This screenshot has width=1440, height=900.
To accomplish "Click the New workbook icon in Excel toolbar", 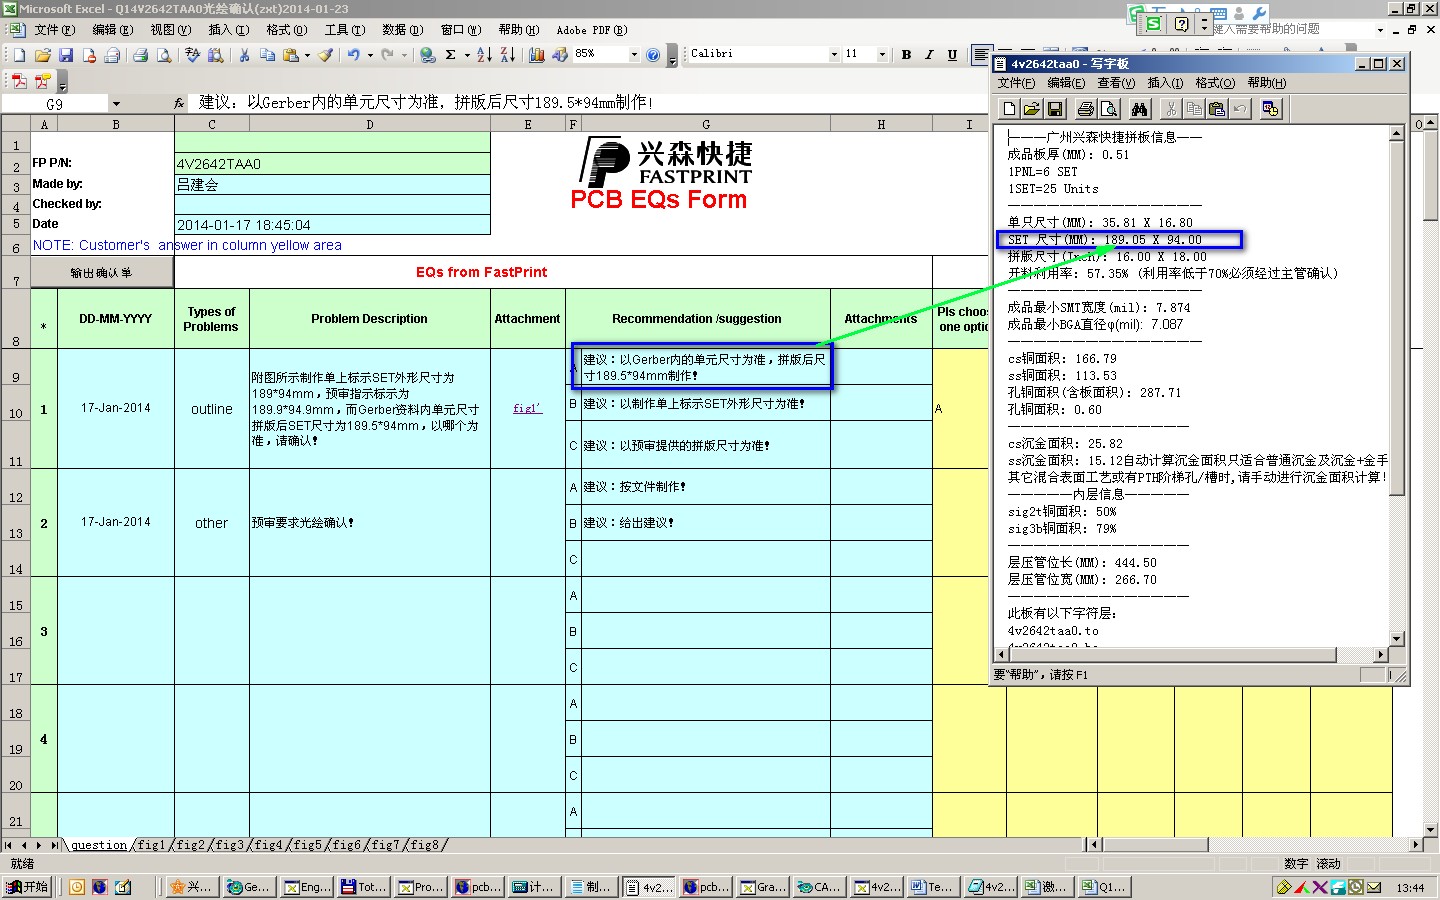I will point(19,55).
